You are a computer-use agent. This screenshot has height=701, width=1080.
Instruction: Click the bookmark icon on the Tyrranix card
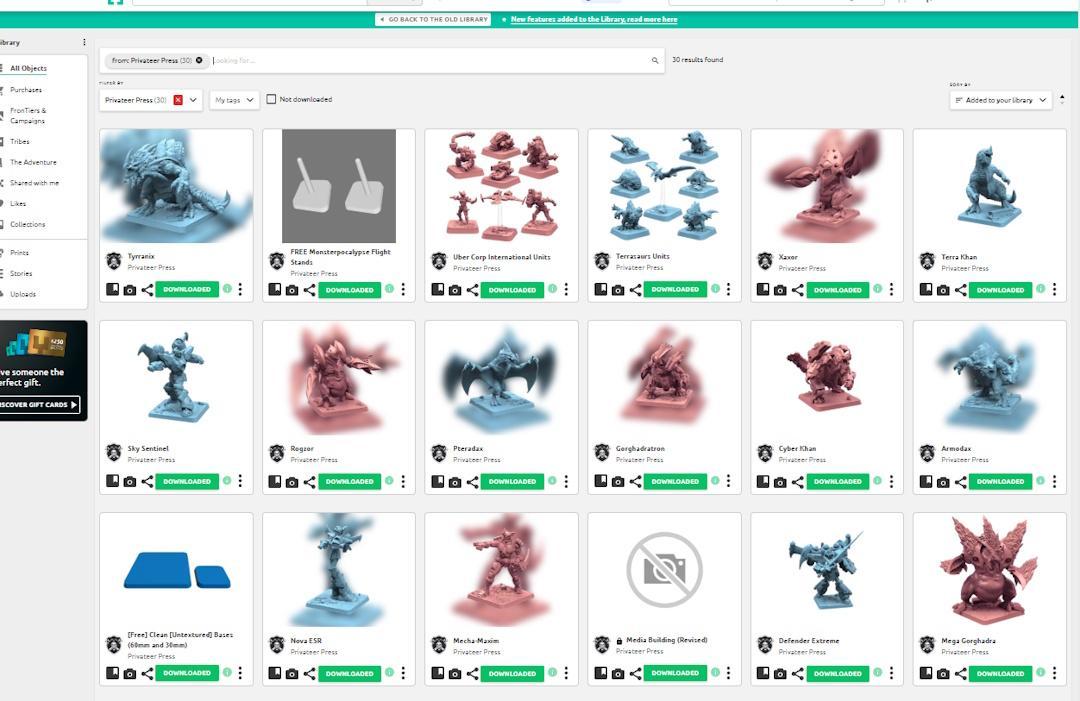tap(113, 290)
